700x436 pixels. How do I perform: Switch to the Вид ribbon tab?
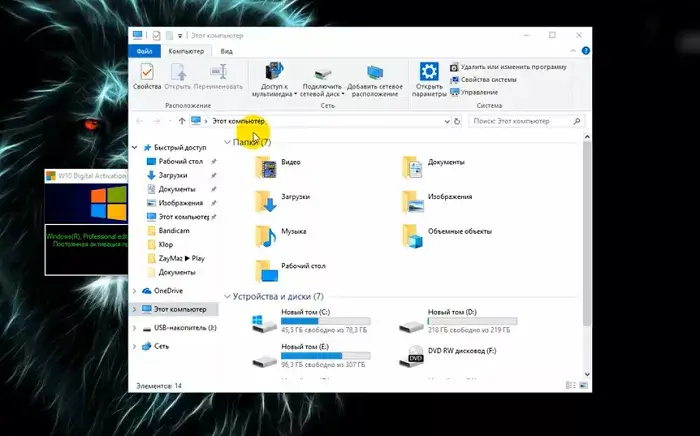226,51
